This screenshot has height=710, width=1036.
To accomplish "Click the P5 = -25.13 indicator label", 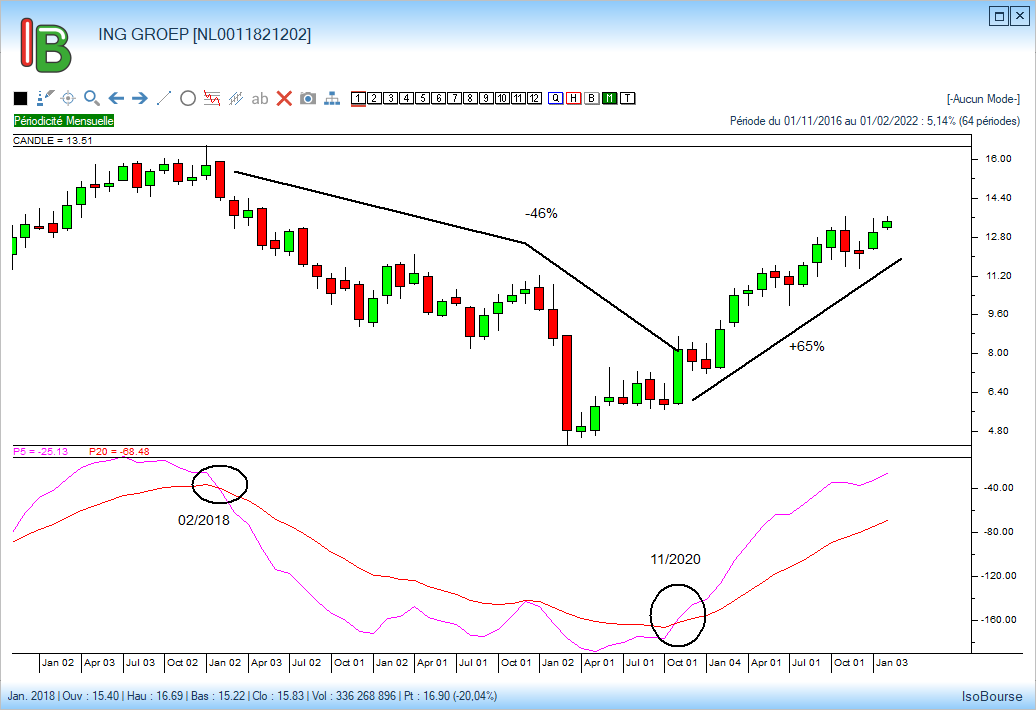I will tap(40, 452).
